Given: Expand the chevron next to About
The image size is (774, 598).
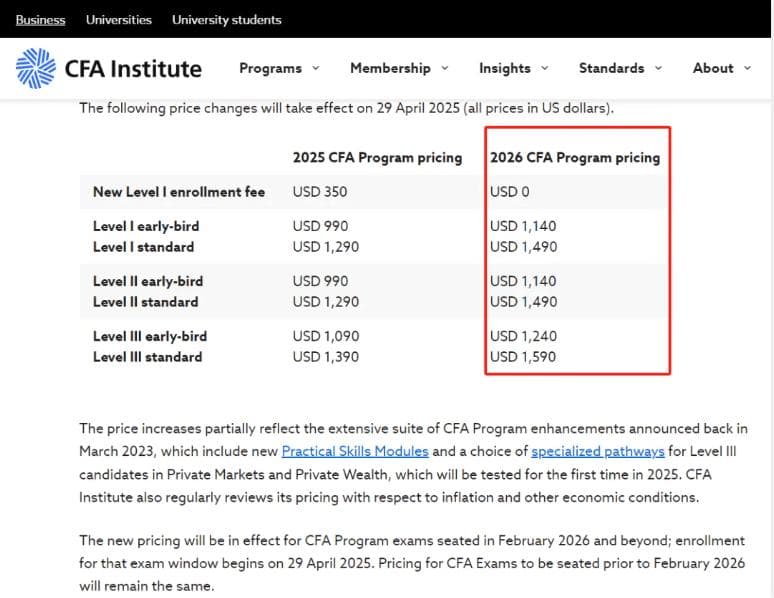Looking at the screenshot, I should click(x=748, y=68).
